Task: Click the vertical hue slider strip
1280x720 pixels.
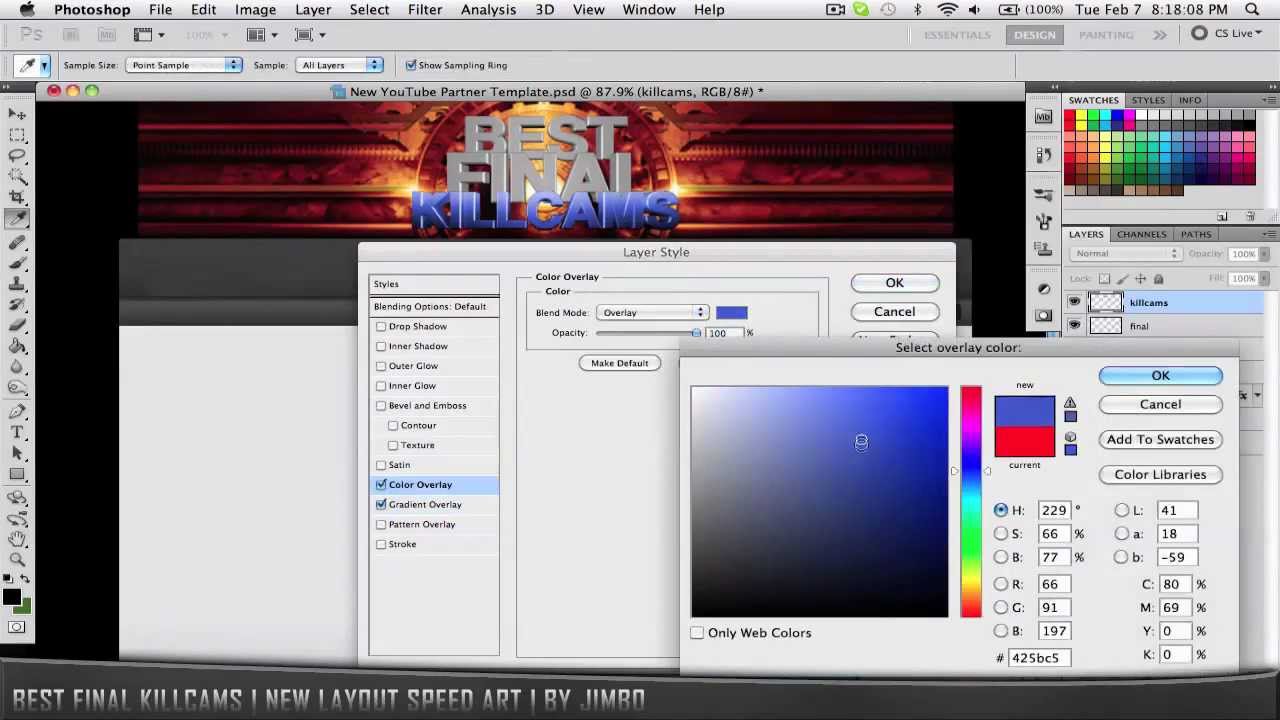Action: [971, 502]
